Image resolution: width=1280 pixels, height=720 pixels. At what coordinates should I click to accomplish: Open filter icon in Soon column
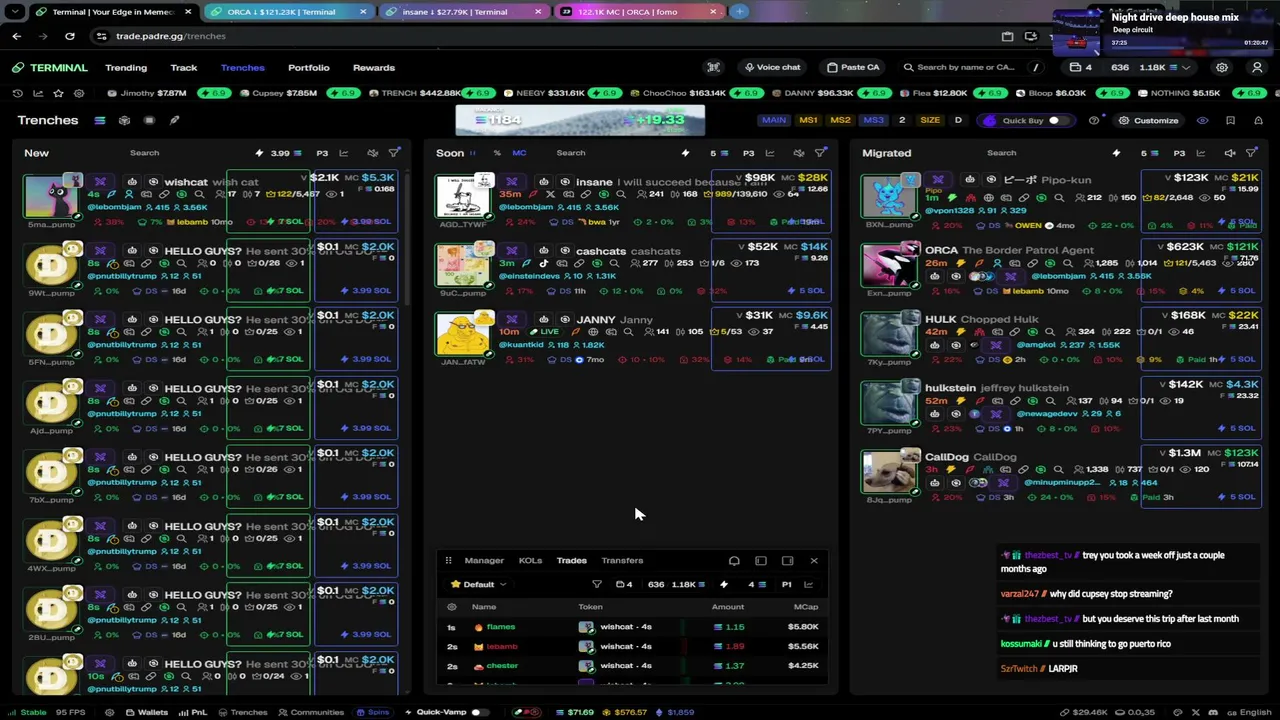(x=821, y=153)
